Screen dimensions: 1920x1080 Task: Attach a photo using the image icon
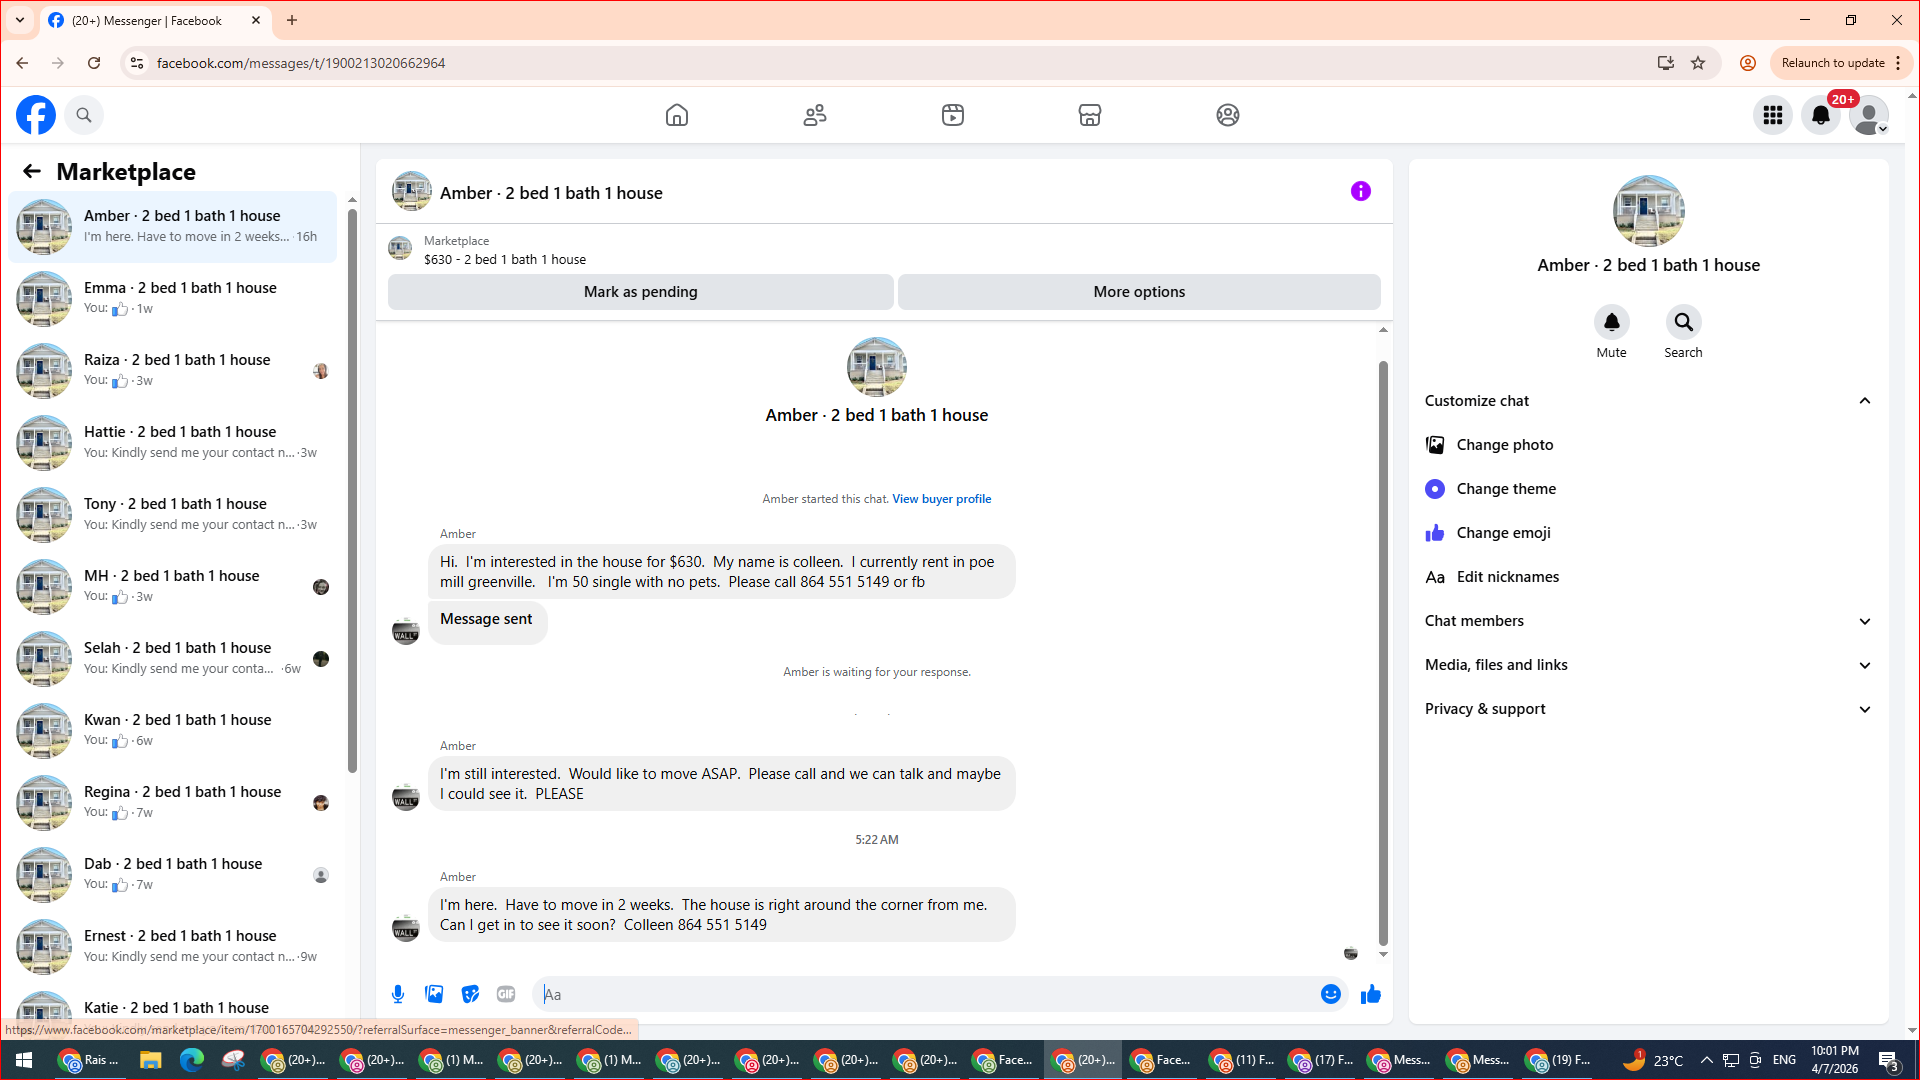[x=434, y=994]
